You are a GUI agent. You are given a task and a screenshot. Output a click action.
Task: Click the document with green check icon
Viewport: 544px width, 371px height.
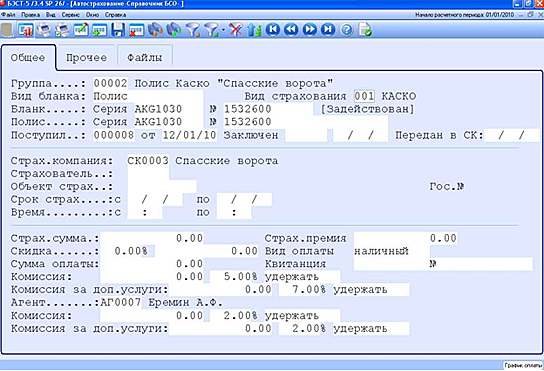(x=365, y=30)
